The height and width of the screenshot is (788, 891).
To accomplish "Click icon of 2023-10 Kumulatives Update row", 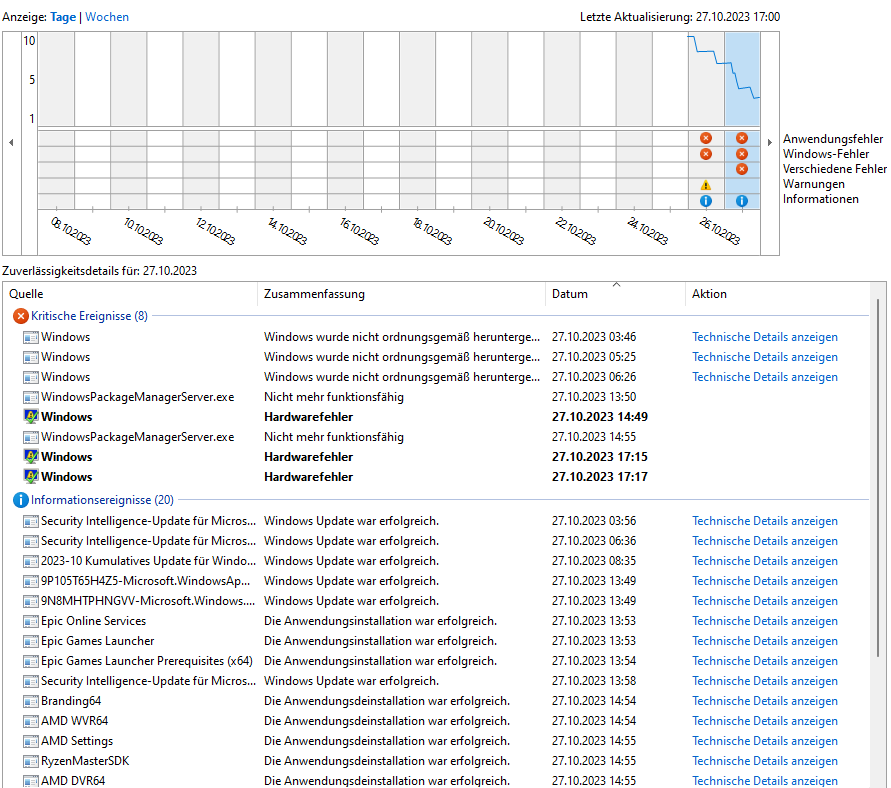I will point(31,561).
